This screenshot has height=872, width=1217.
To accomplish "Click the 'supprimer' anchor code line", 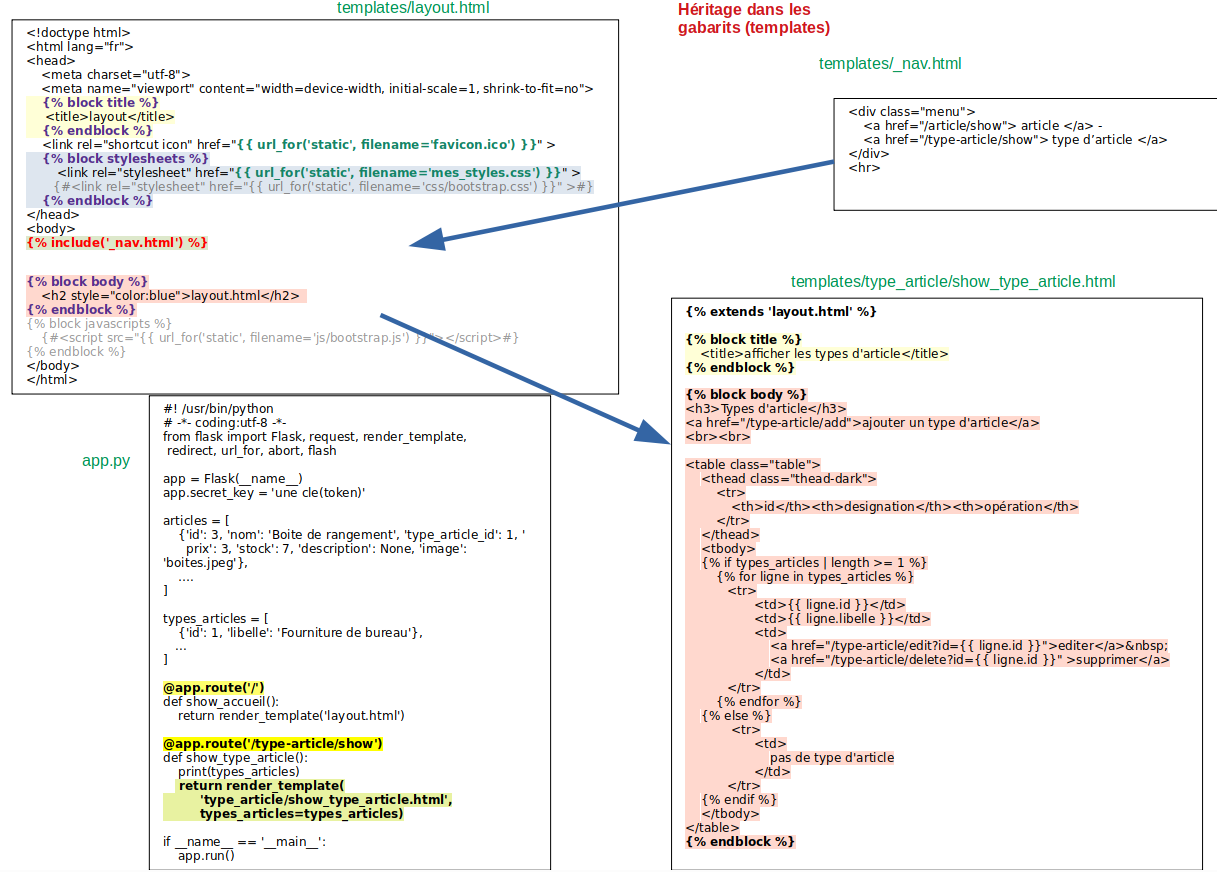I will click(968, 660).
